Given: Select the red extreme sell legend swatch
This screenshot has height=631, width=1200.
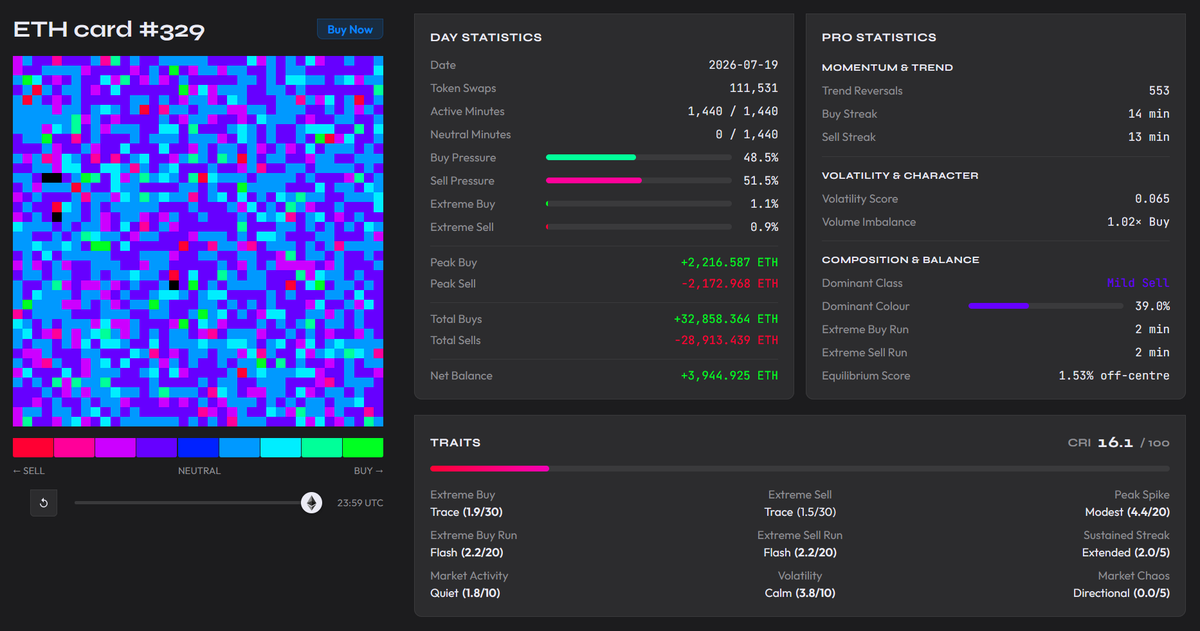Looking at the screenshot, I should pos(33,448).
